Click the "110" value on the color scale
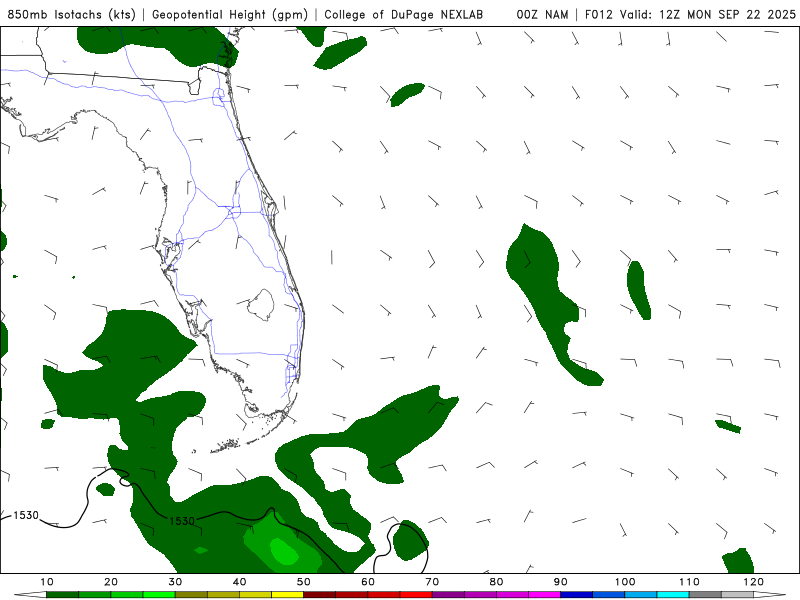Image resolution: width=800 pixels, height=600 pixels. click(689, 582)
